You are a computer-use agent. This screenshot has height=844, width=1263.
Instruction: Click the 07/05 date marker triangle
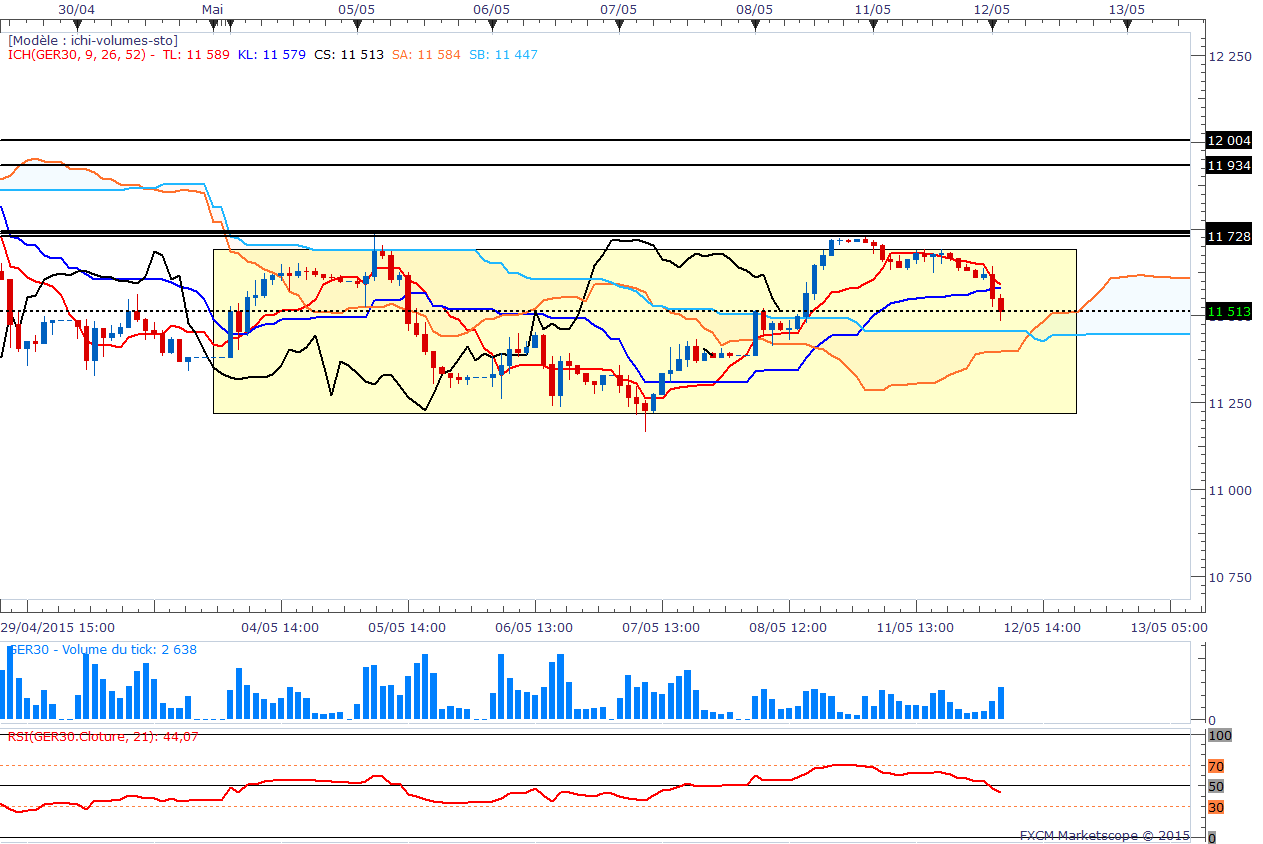point(619,24)
